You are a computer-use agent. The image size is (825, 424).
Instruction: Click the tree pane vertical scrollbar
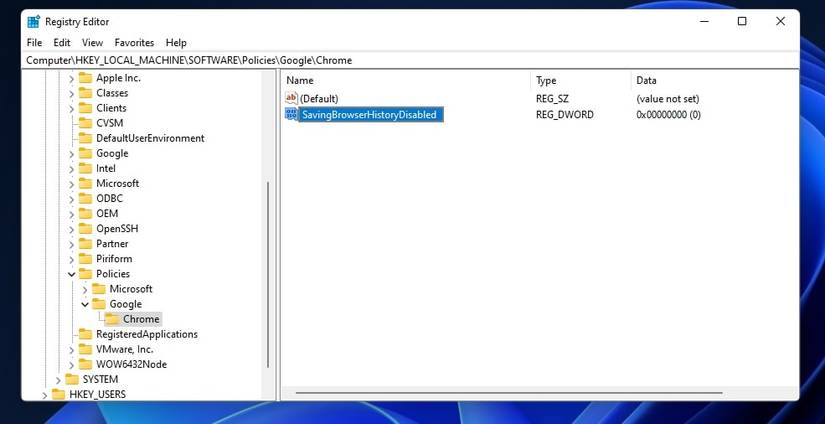click(268, 275)
